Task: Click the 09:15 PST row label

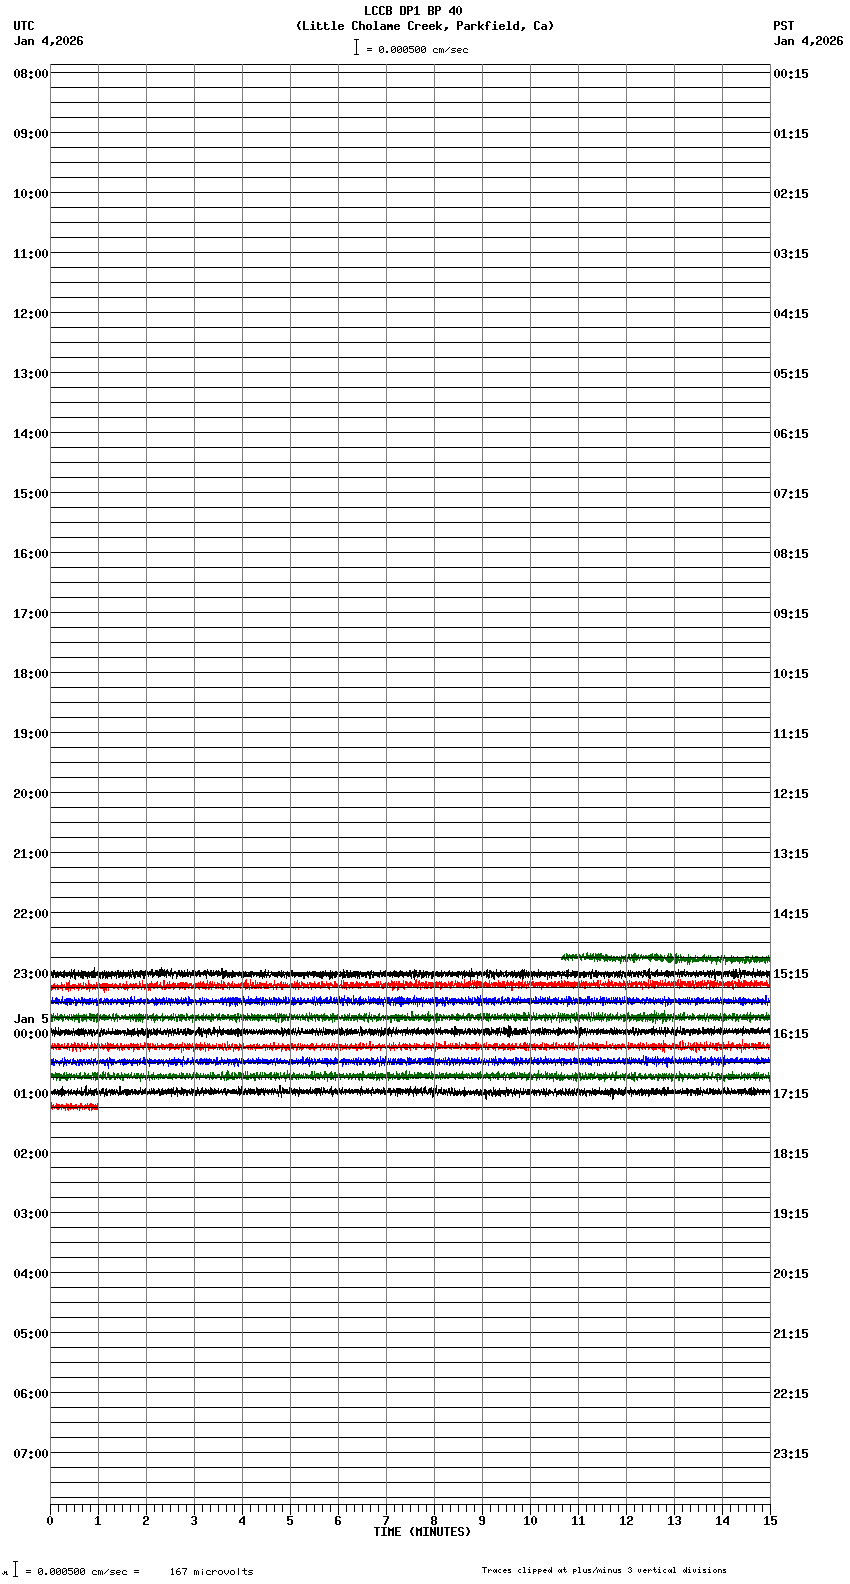Action: [791, 614]
